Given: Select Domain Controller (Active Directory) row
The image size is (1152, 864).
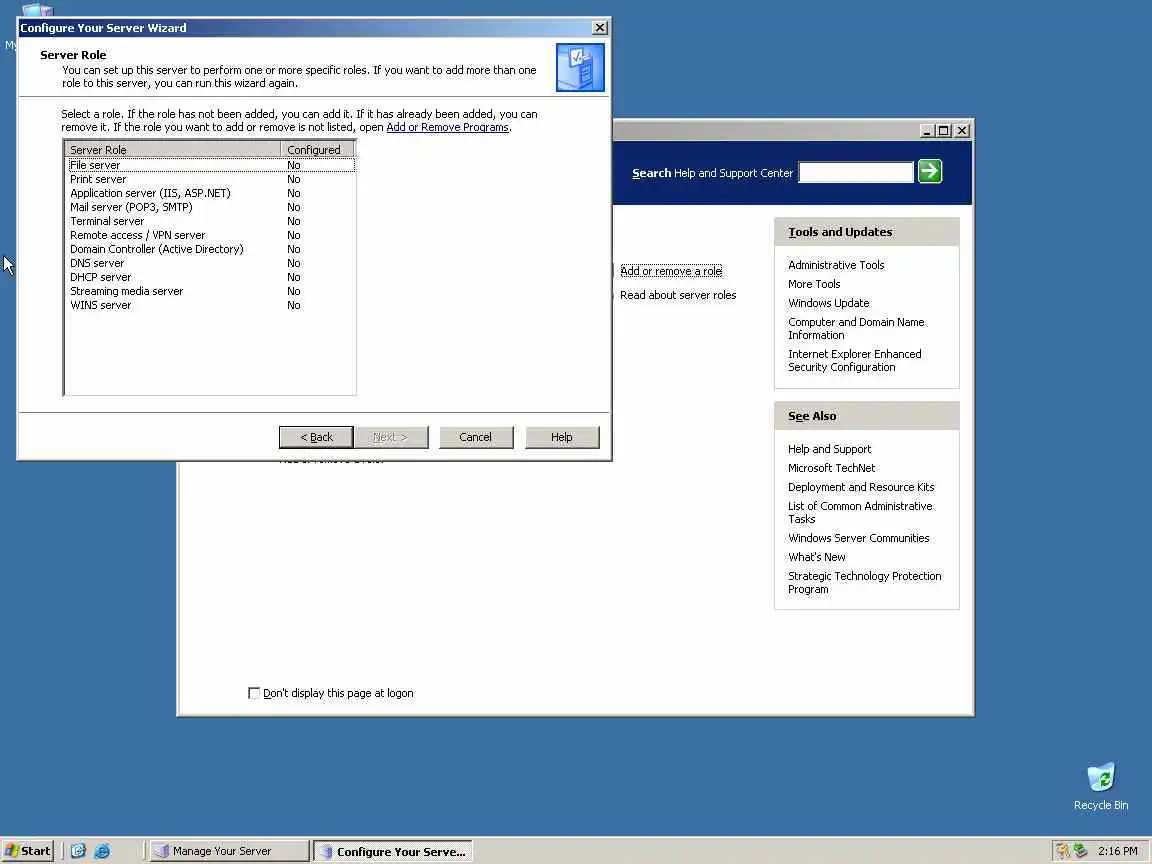Looking at the screenshot, I should [212, 249].
